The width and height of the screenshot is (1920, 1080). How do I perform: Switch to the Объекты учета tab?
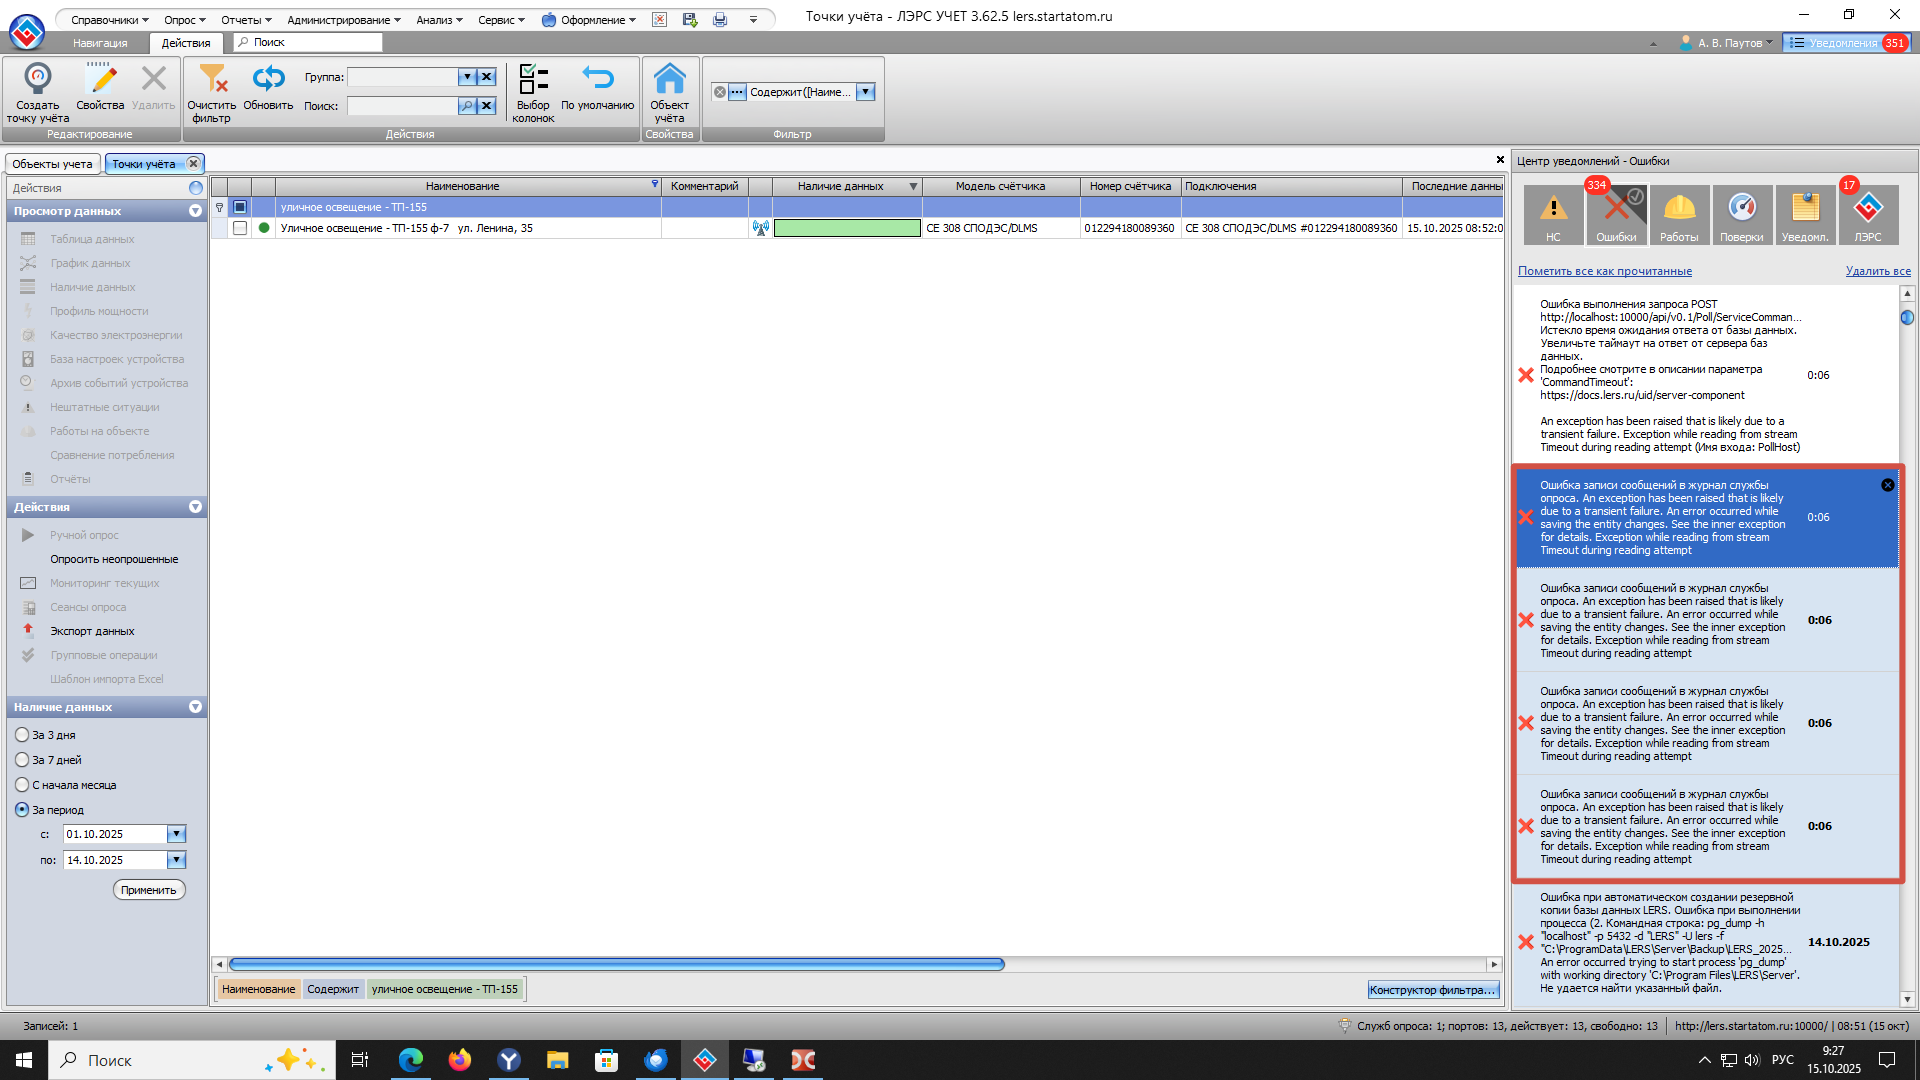[52, 164]
